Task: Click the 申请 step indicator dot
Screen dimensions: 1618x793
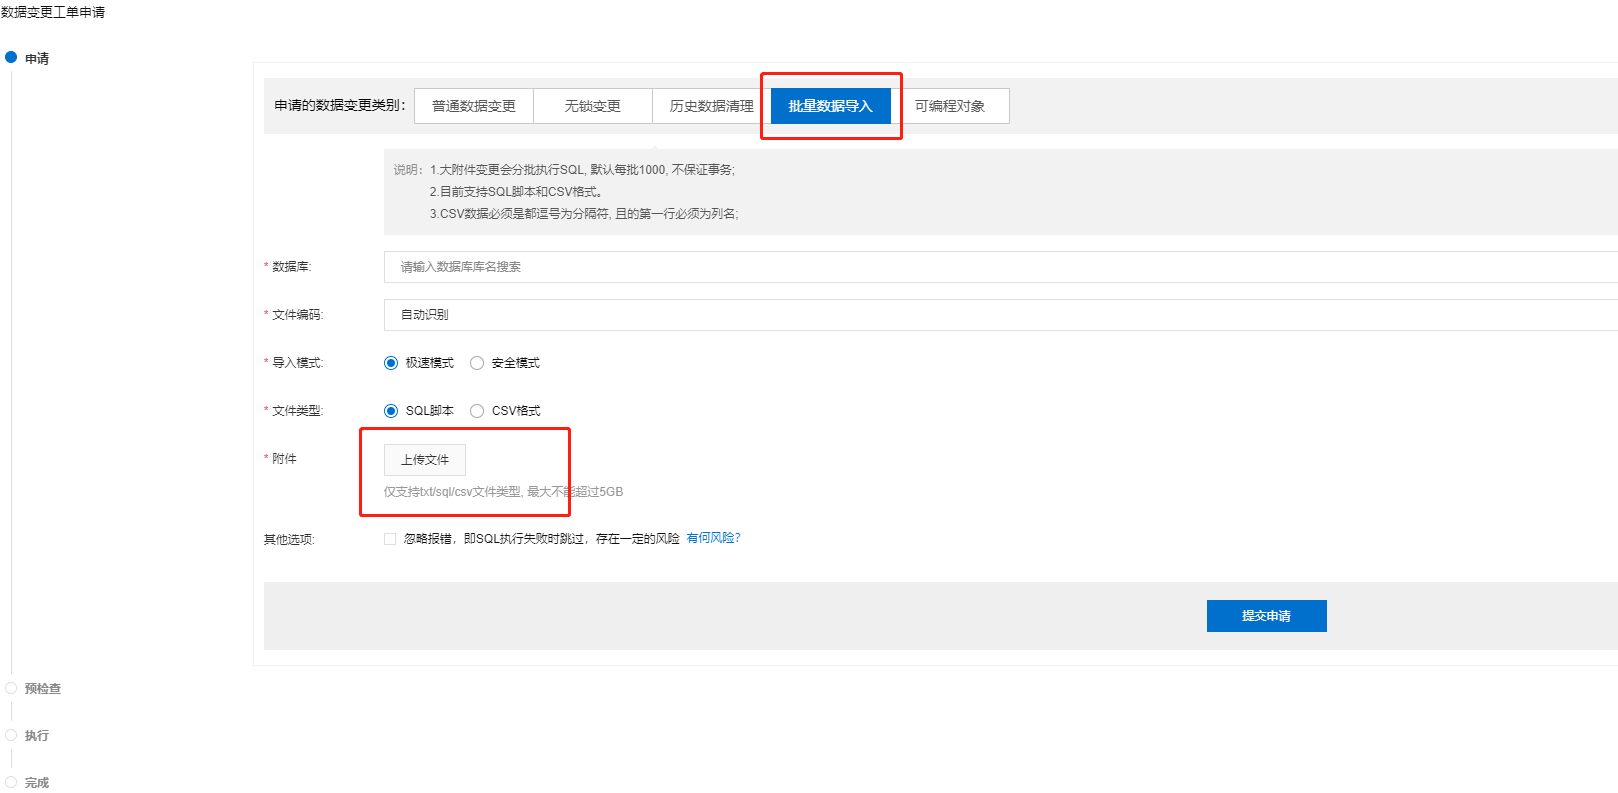Action: click(x=11, y=58)
